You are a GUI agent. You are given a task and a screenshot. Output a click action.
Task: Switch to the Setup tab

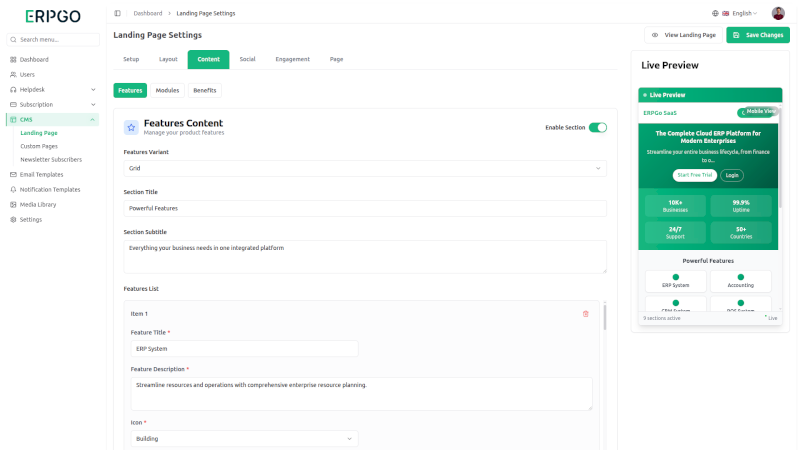pos(131,59)
